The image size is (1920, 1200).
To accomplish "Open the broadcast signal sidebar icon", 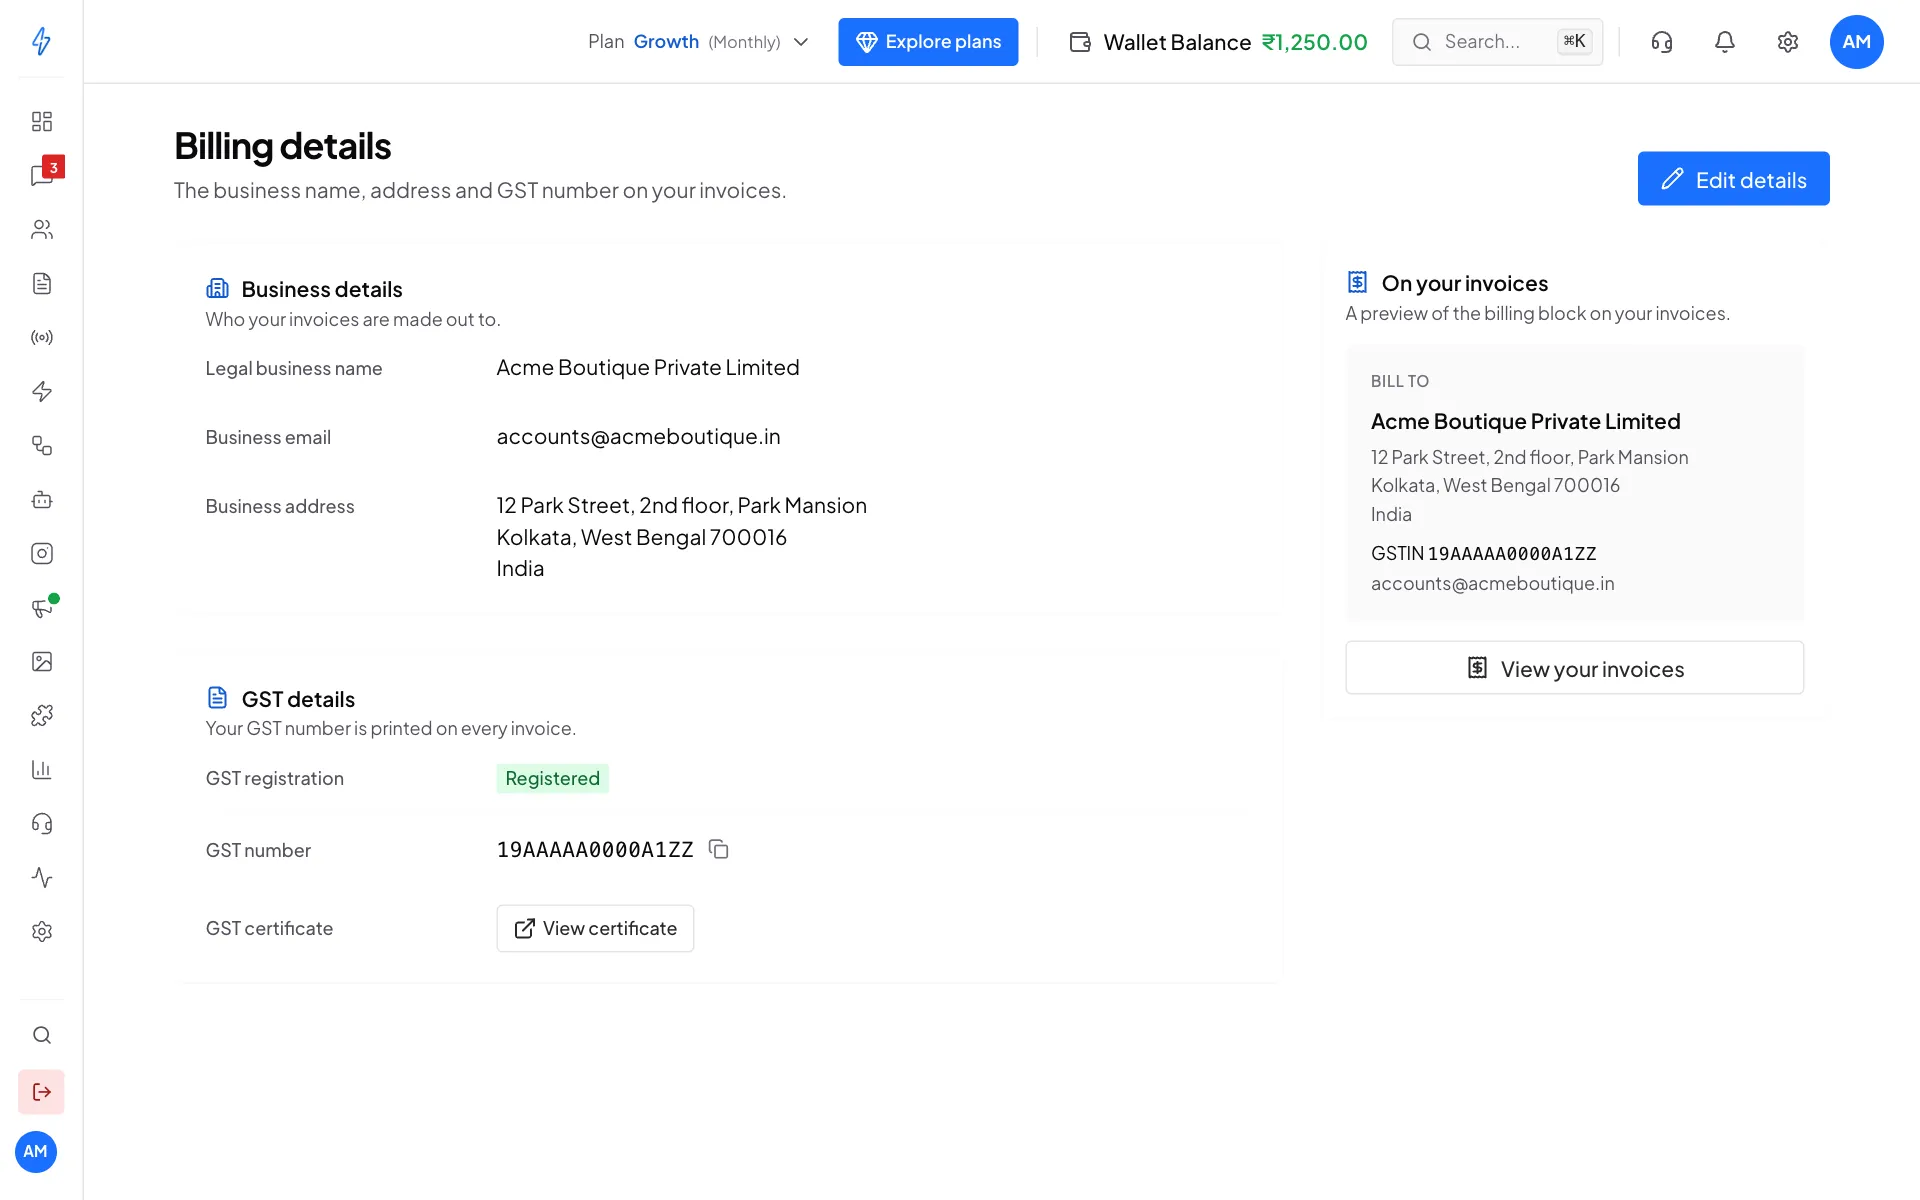I will click(x=41, y=337).
